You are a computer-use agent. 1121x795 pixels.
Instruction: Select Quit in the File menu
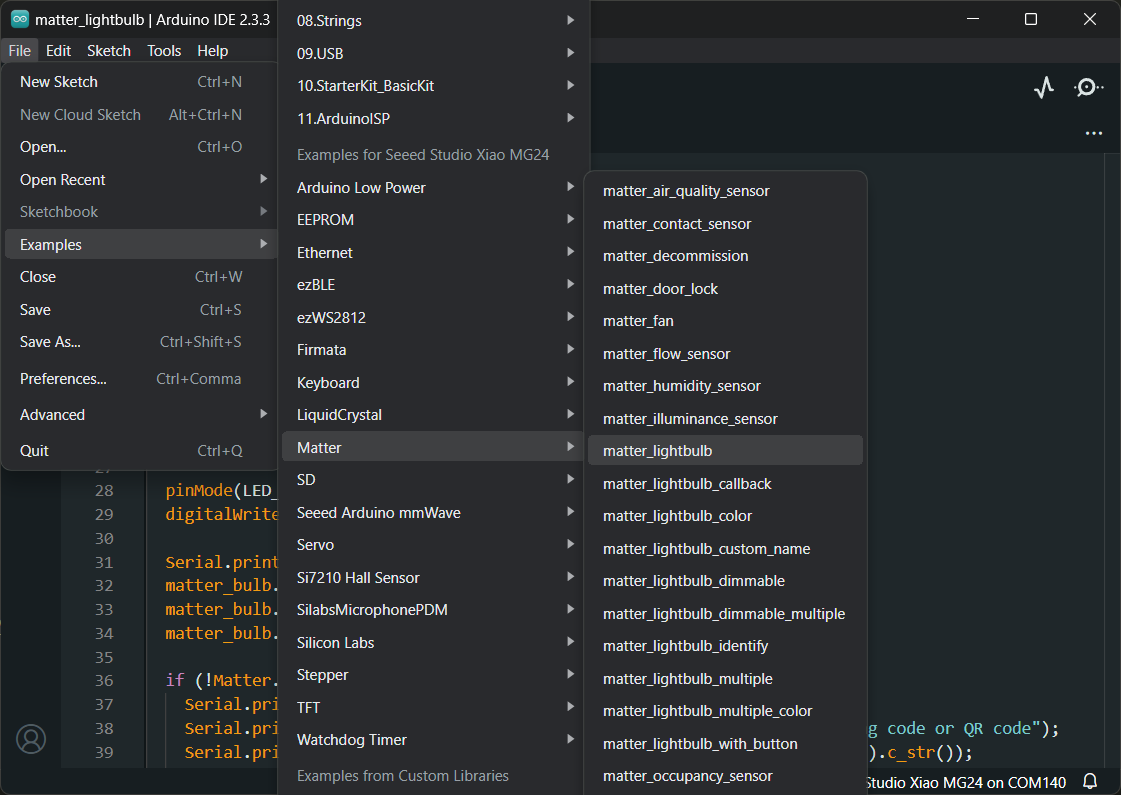pos(141,451)
